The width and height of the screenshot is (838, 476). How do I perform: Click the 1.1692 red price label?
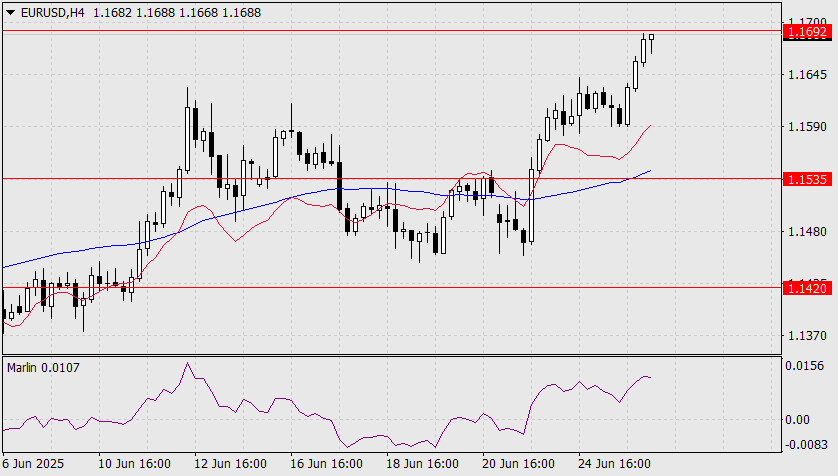pos(808,32)
